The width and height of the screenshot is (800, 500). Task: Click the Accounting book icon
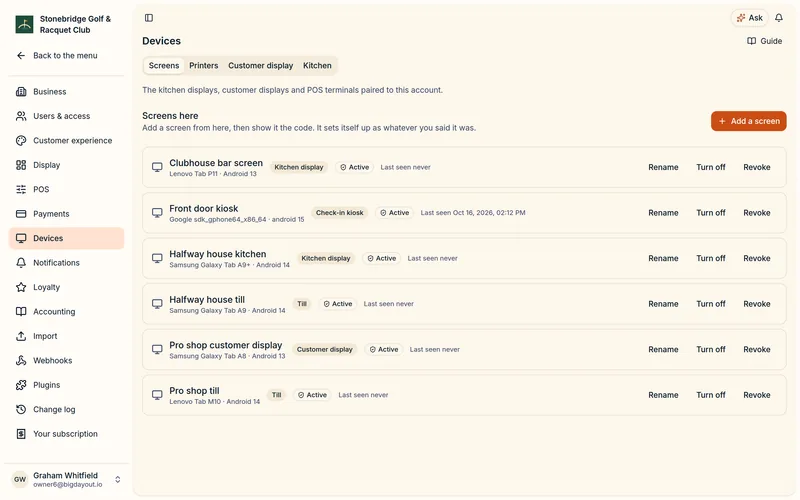click(x=21, y=312)
